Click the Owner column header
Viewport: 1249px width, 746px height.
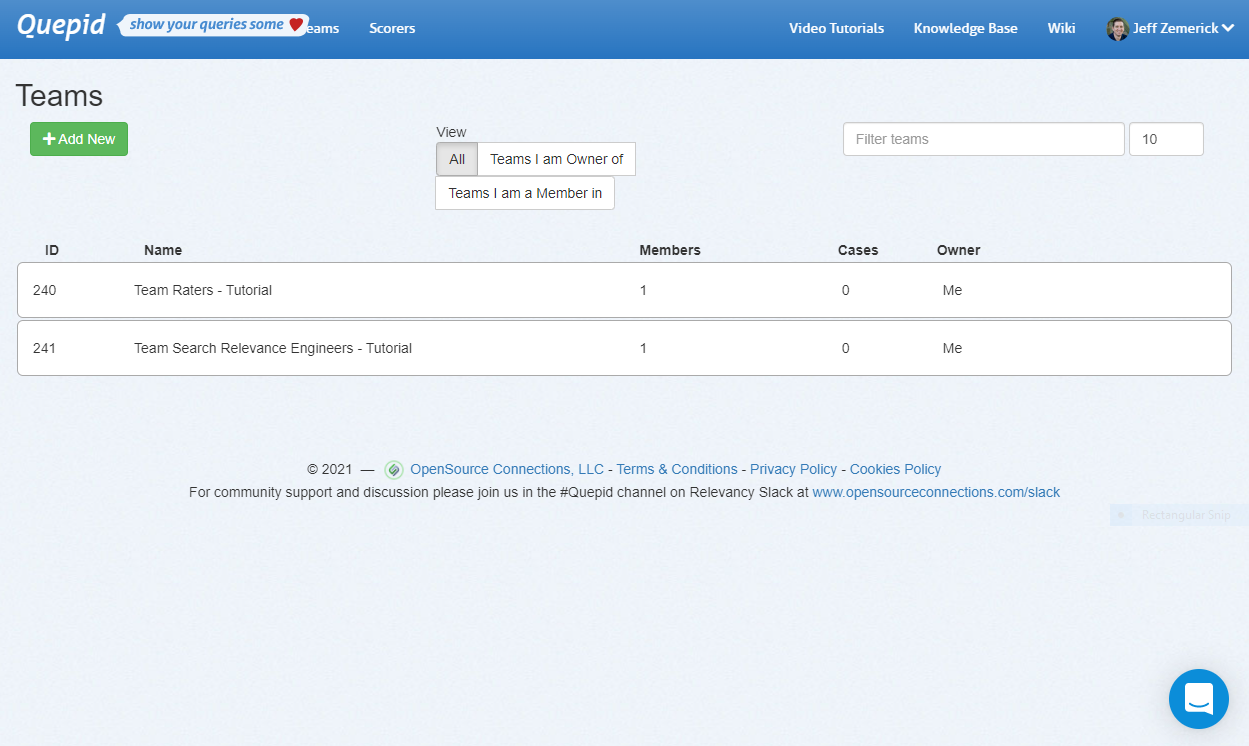pos(959,250)
